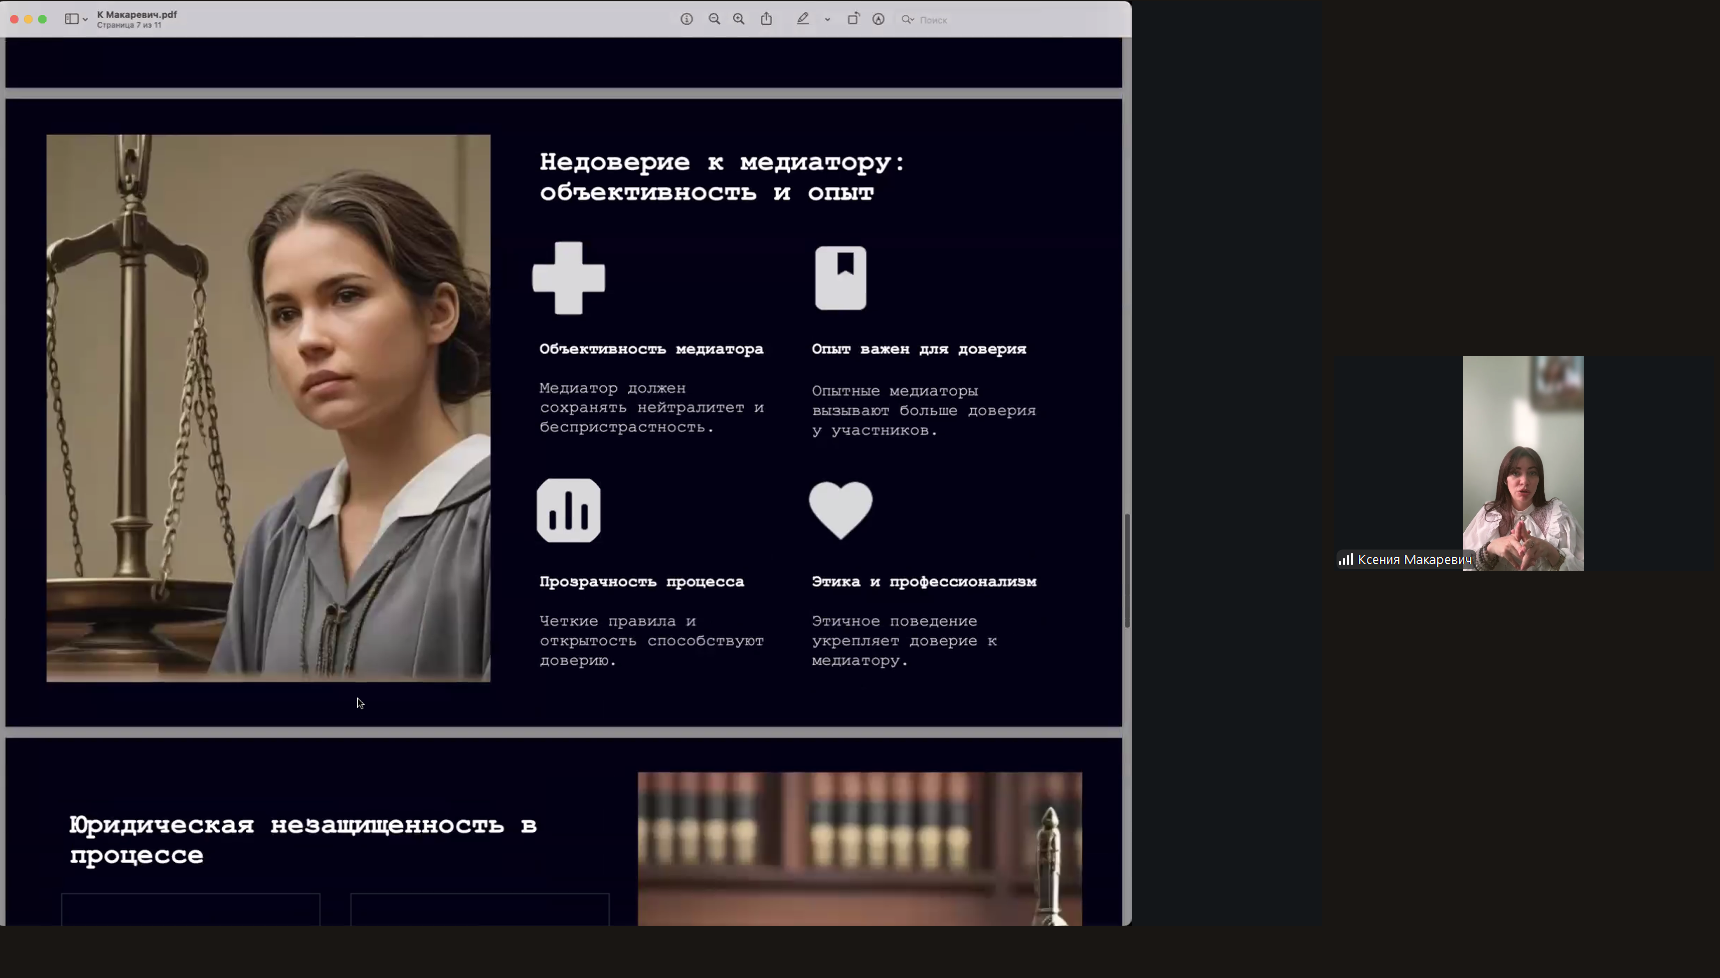The width and height of the screenshot is (1720, 978).
Task: Click the woman with scales image
Action: click(x=268, y=408)
